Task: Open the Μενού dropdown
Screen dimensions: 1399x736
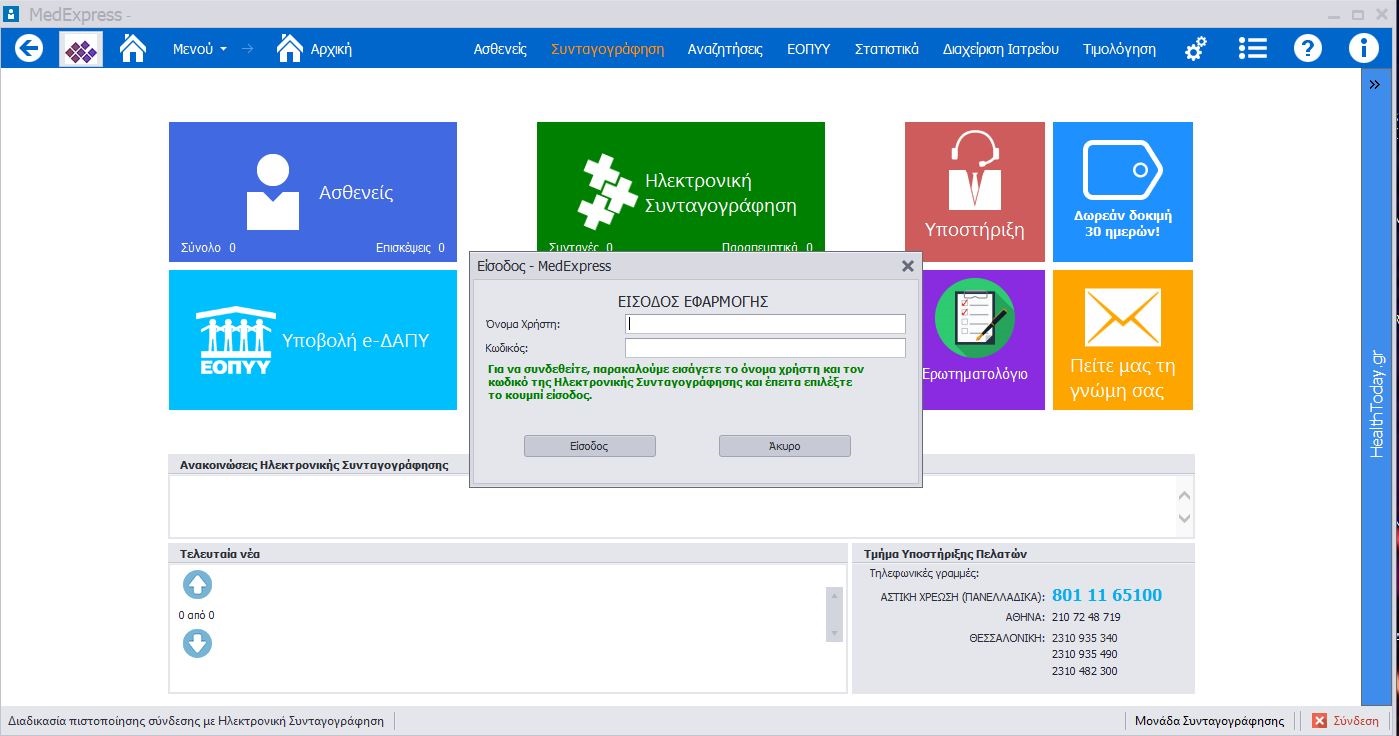Action: (x=200, y=49)
